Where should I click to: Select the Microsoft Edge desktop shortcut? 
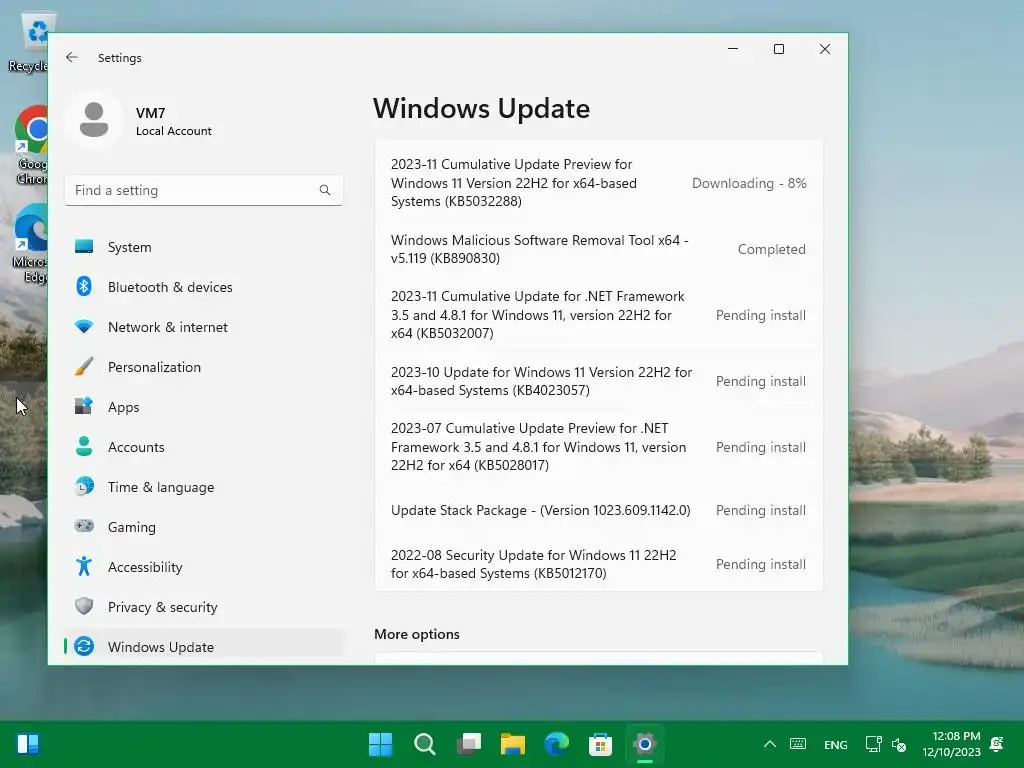(31, 244)
